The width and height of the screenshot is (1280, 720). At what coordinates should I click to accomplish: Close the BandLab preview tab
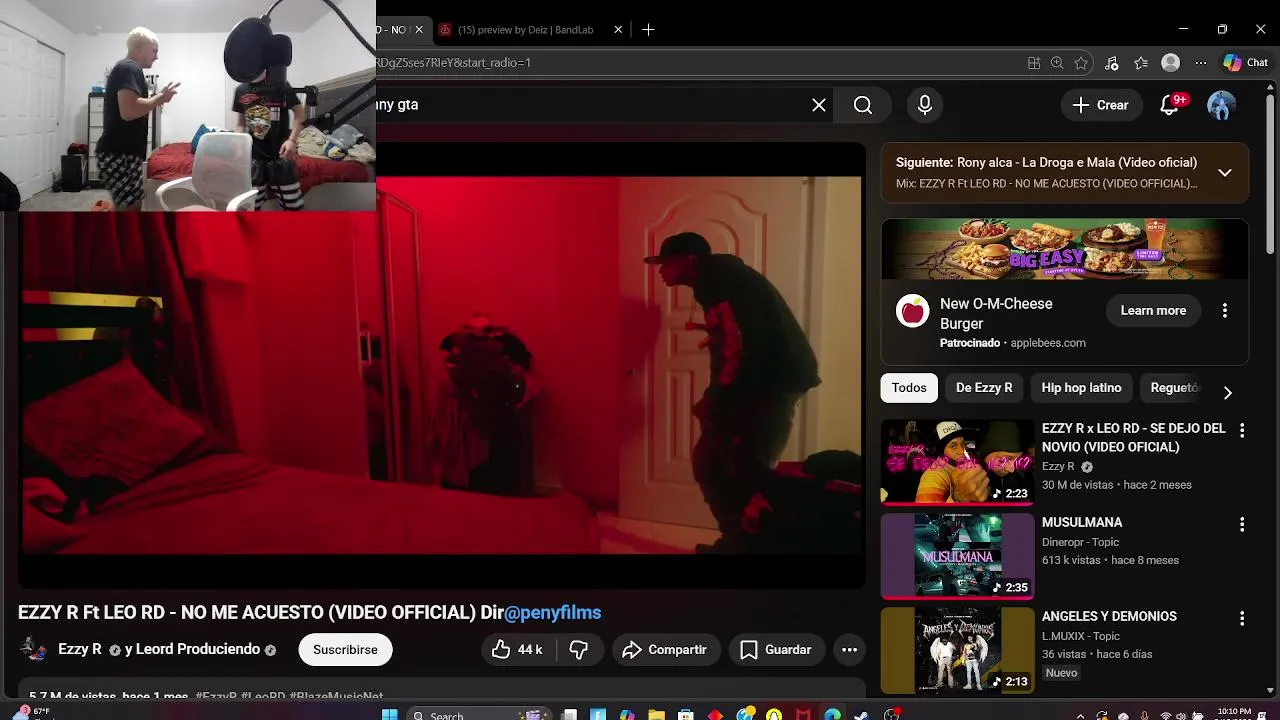(618, 30)
